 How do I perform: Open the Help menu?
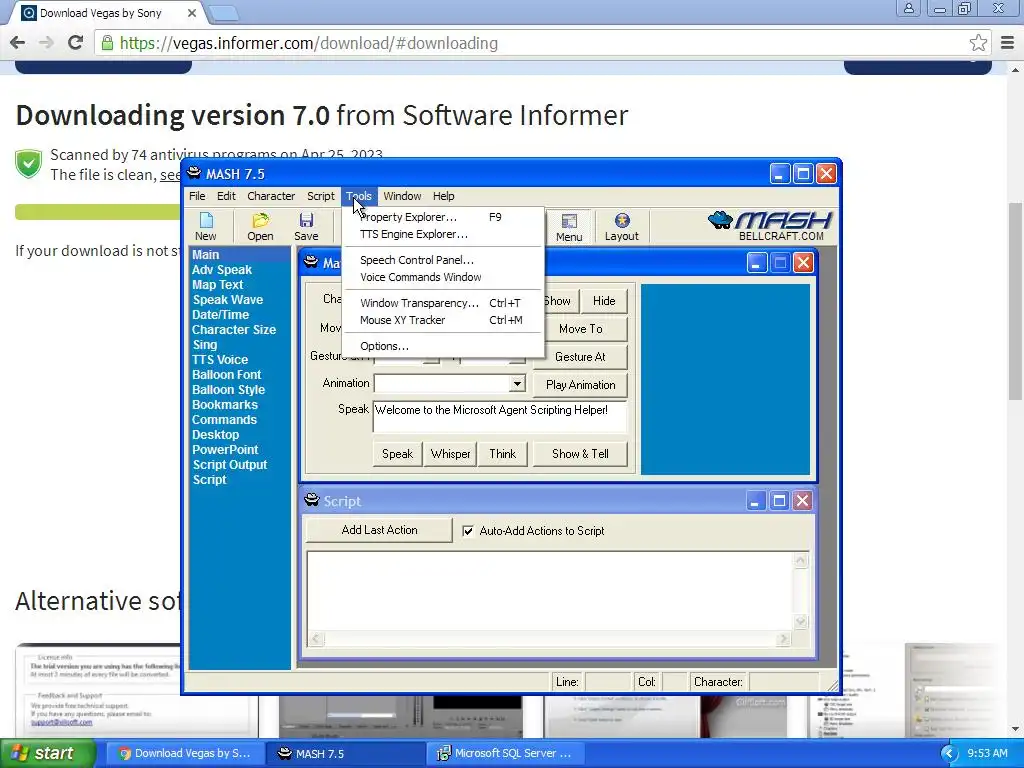point(443,196)
